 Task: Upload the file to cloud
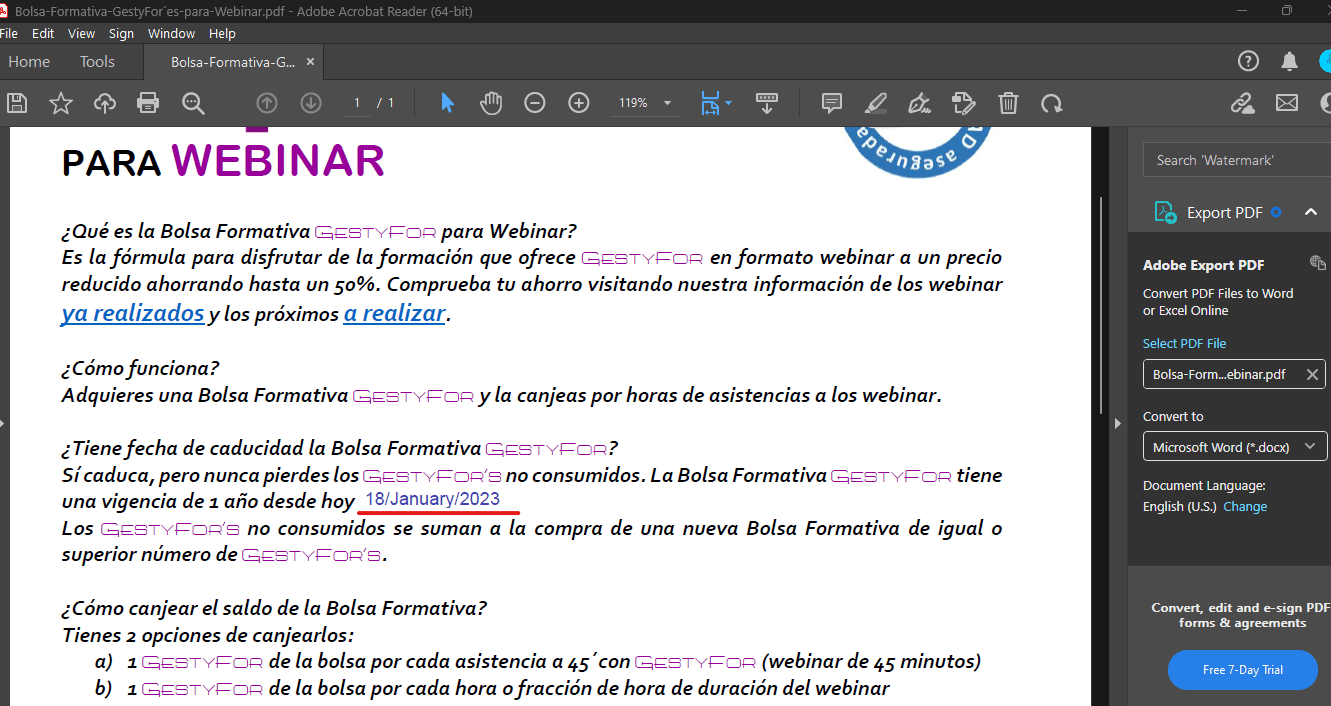[x=104, y=103]
